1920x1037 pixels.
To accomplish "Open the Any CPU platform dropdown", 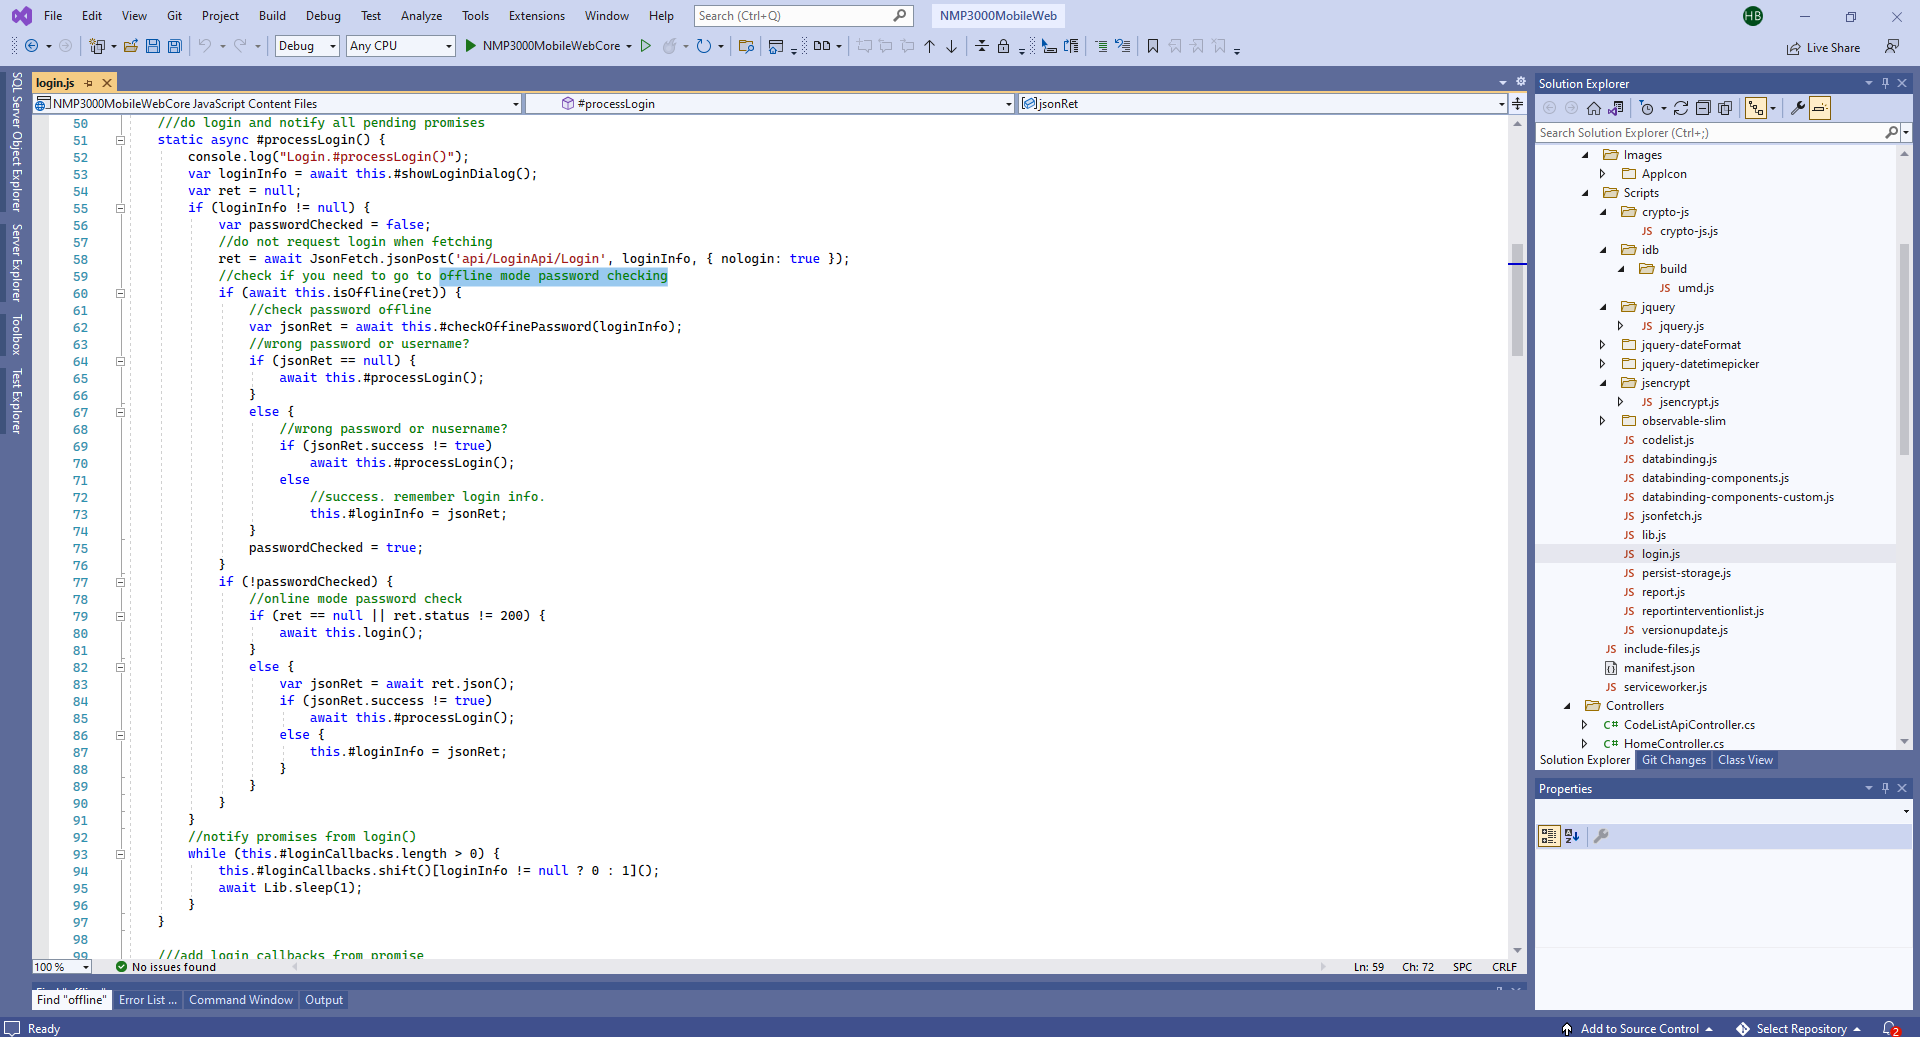I will click(x=401, y=46).
